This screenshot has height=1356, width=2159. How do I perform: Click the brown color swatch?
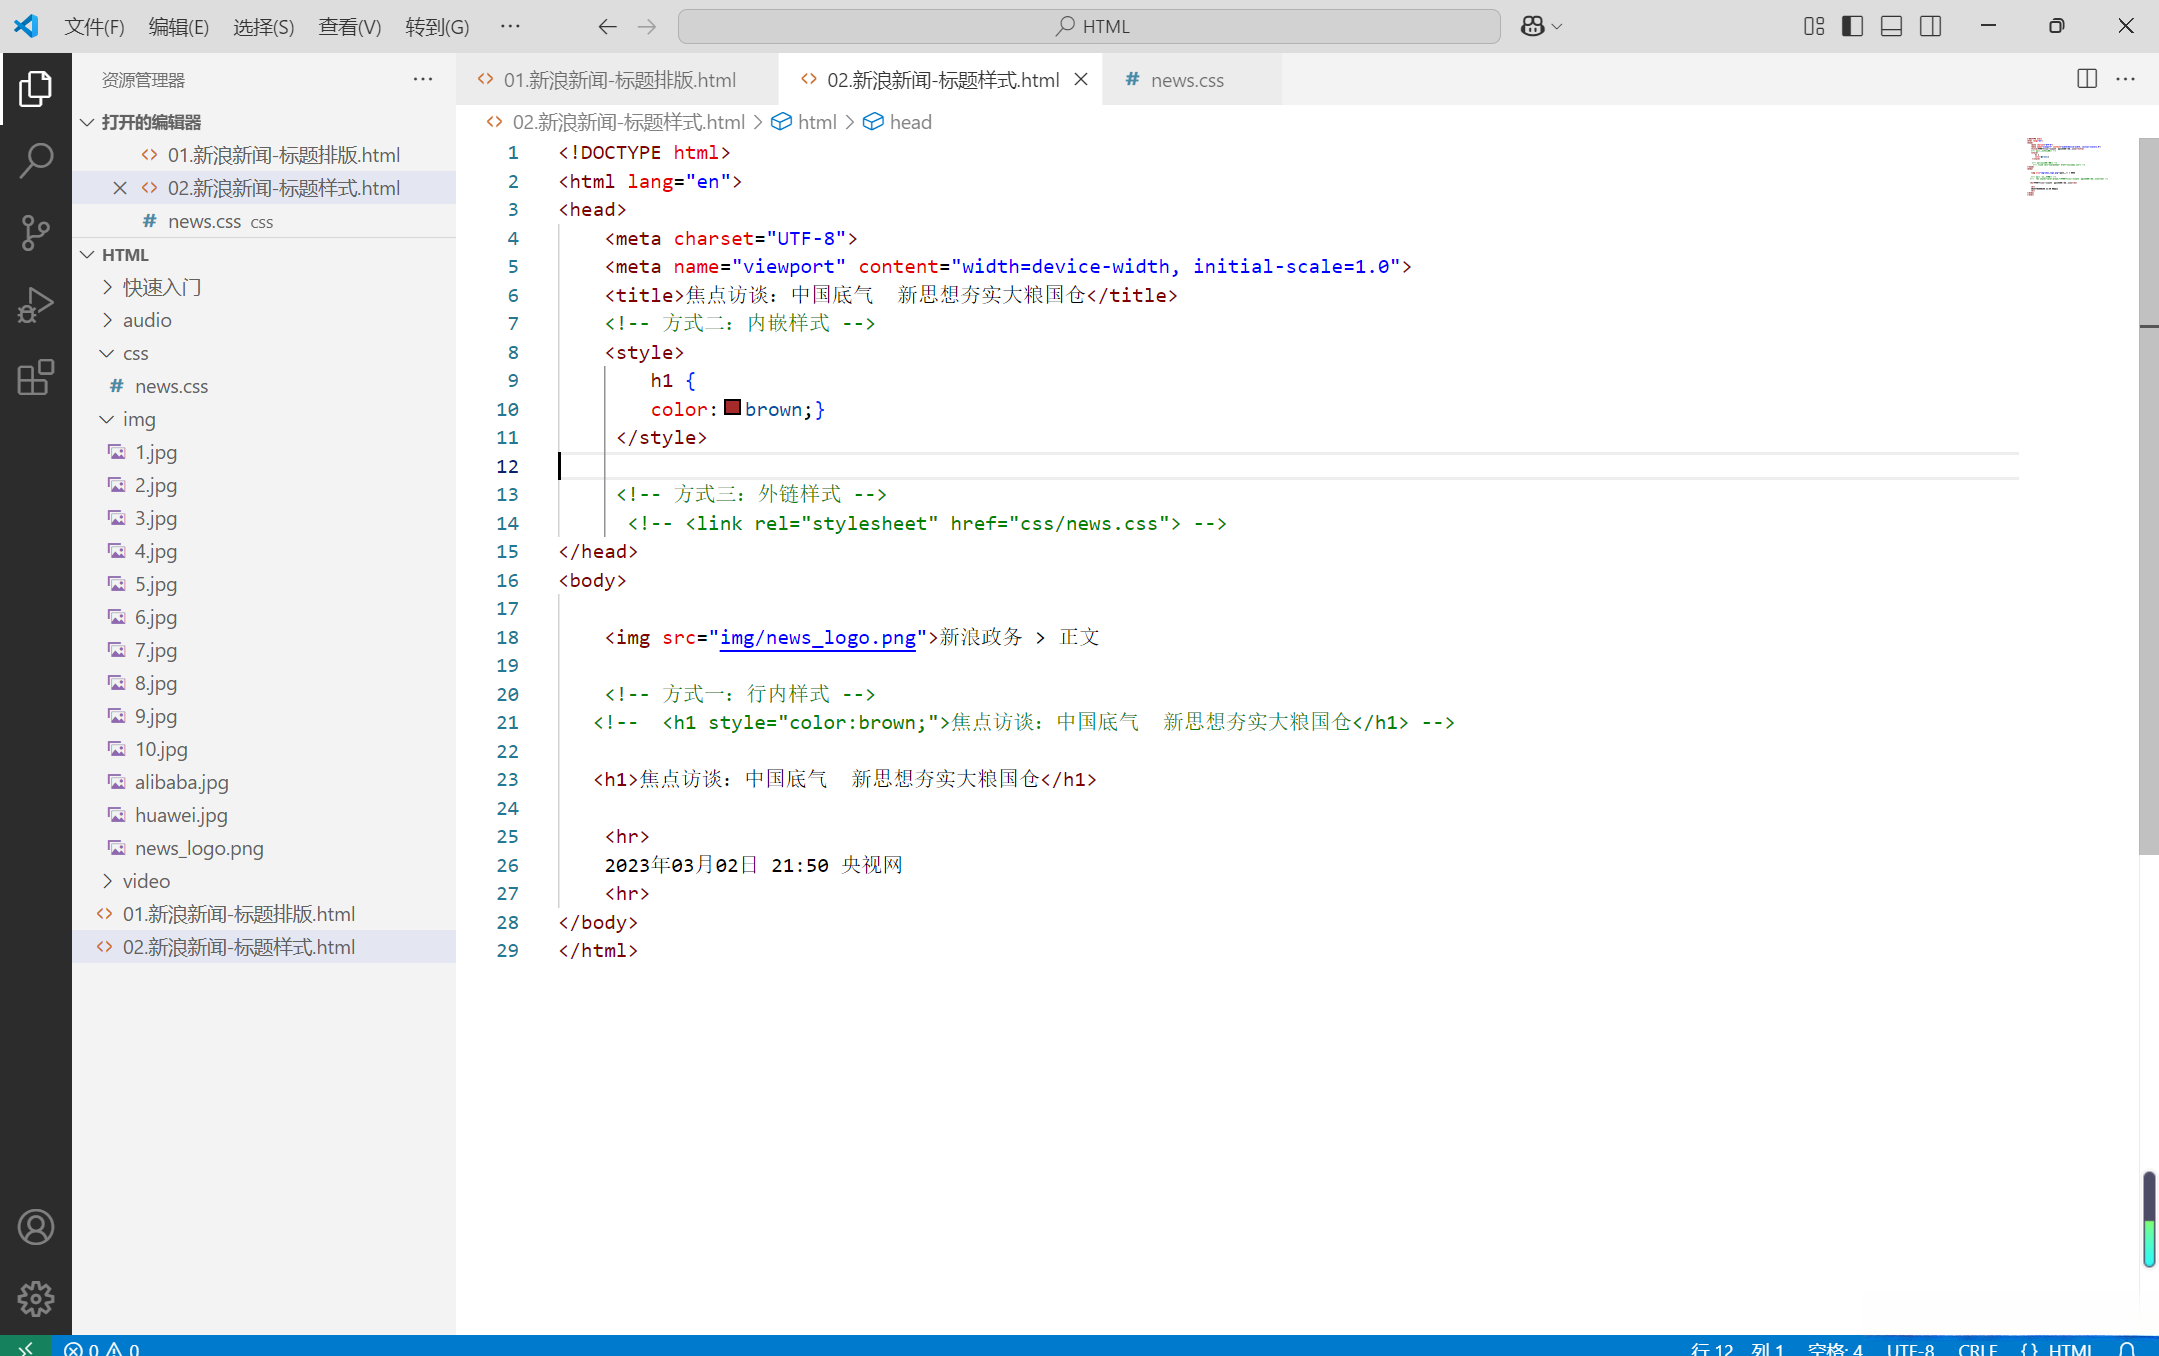[x=732, y=408]
